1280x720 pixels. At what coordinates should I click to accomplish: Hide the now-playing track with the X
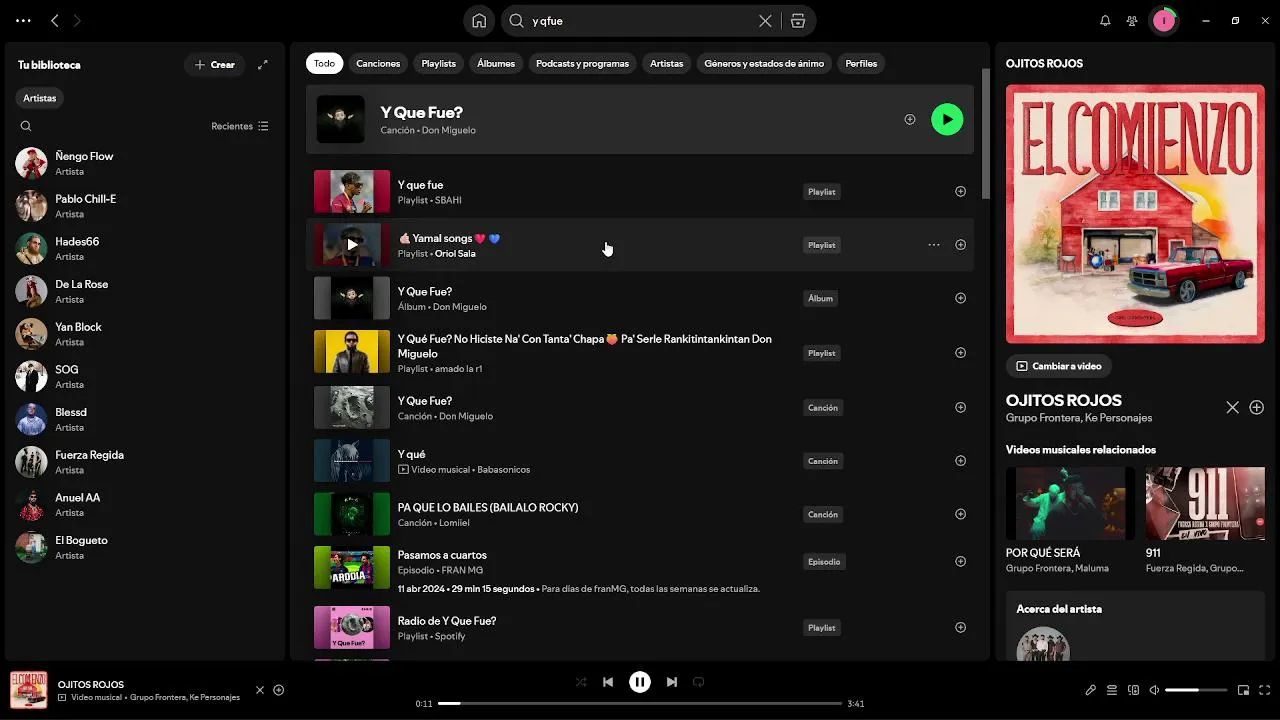[260, 690]
